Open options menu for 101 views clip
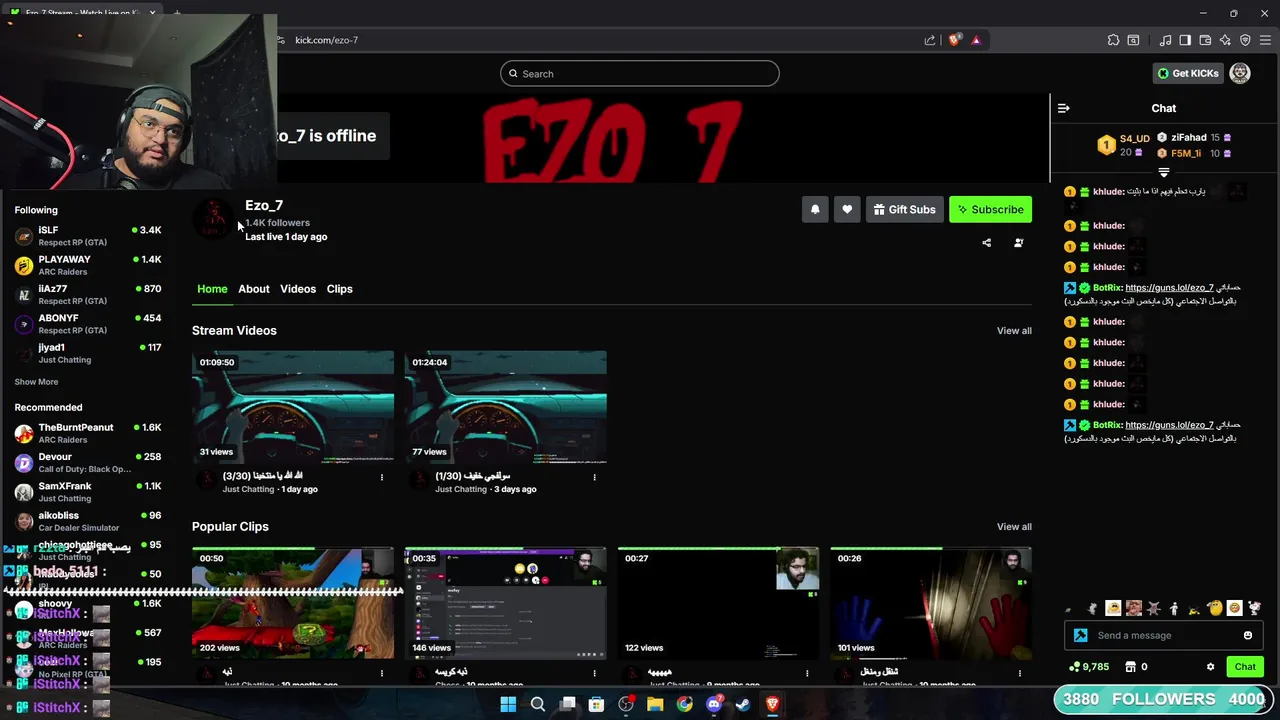Screen dimensions: 1280x720 tap(1020, 673)
